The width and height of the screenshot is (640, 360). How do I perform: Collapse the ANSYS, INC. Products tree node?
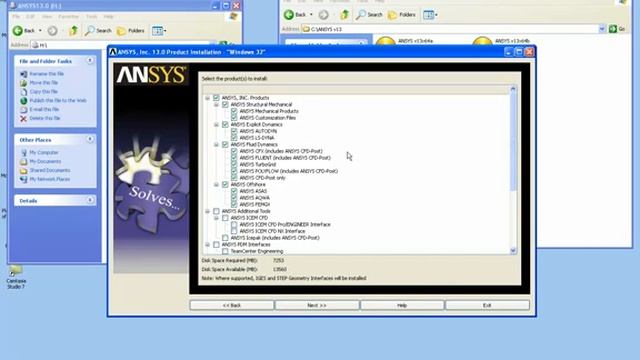[208, 98]
